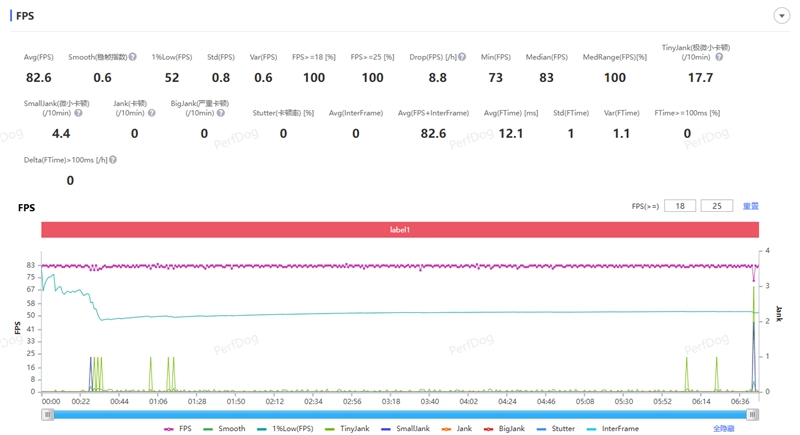Viewport: 800px width, 435px height.
Task: Click help icon for TinyJank metric
Action: tap(719, 57)
